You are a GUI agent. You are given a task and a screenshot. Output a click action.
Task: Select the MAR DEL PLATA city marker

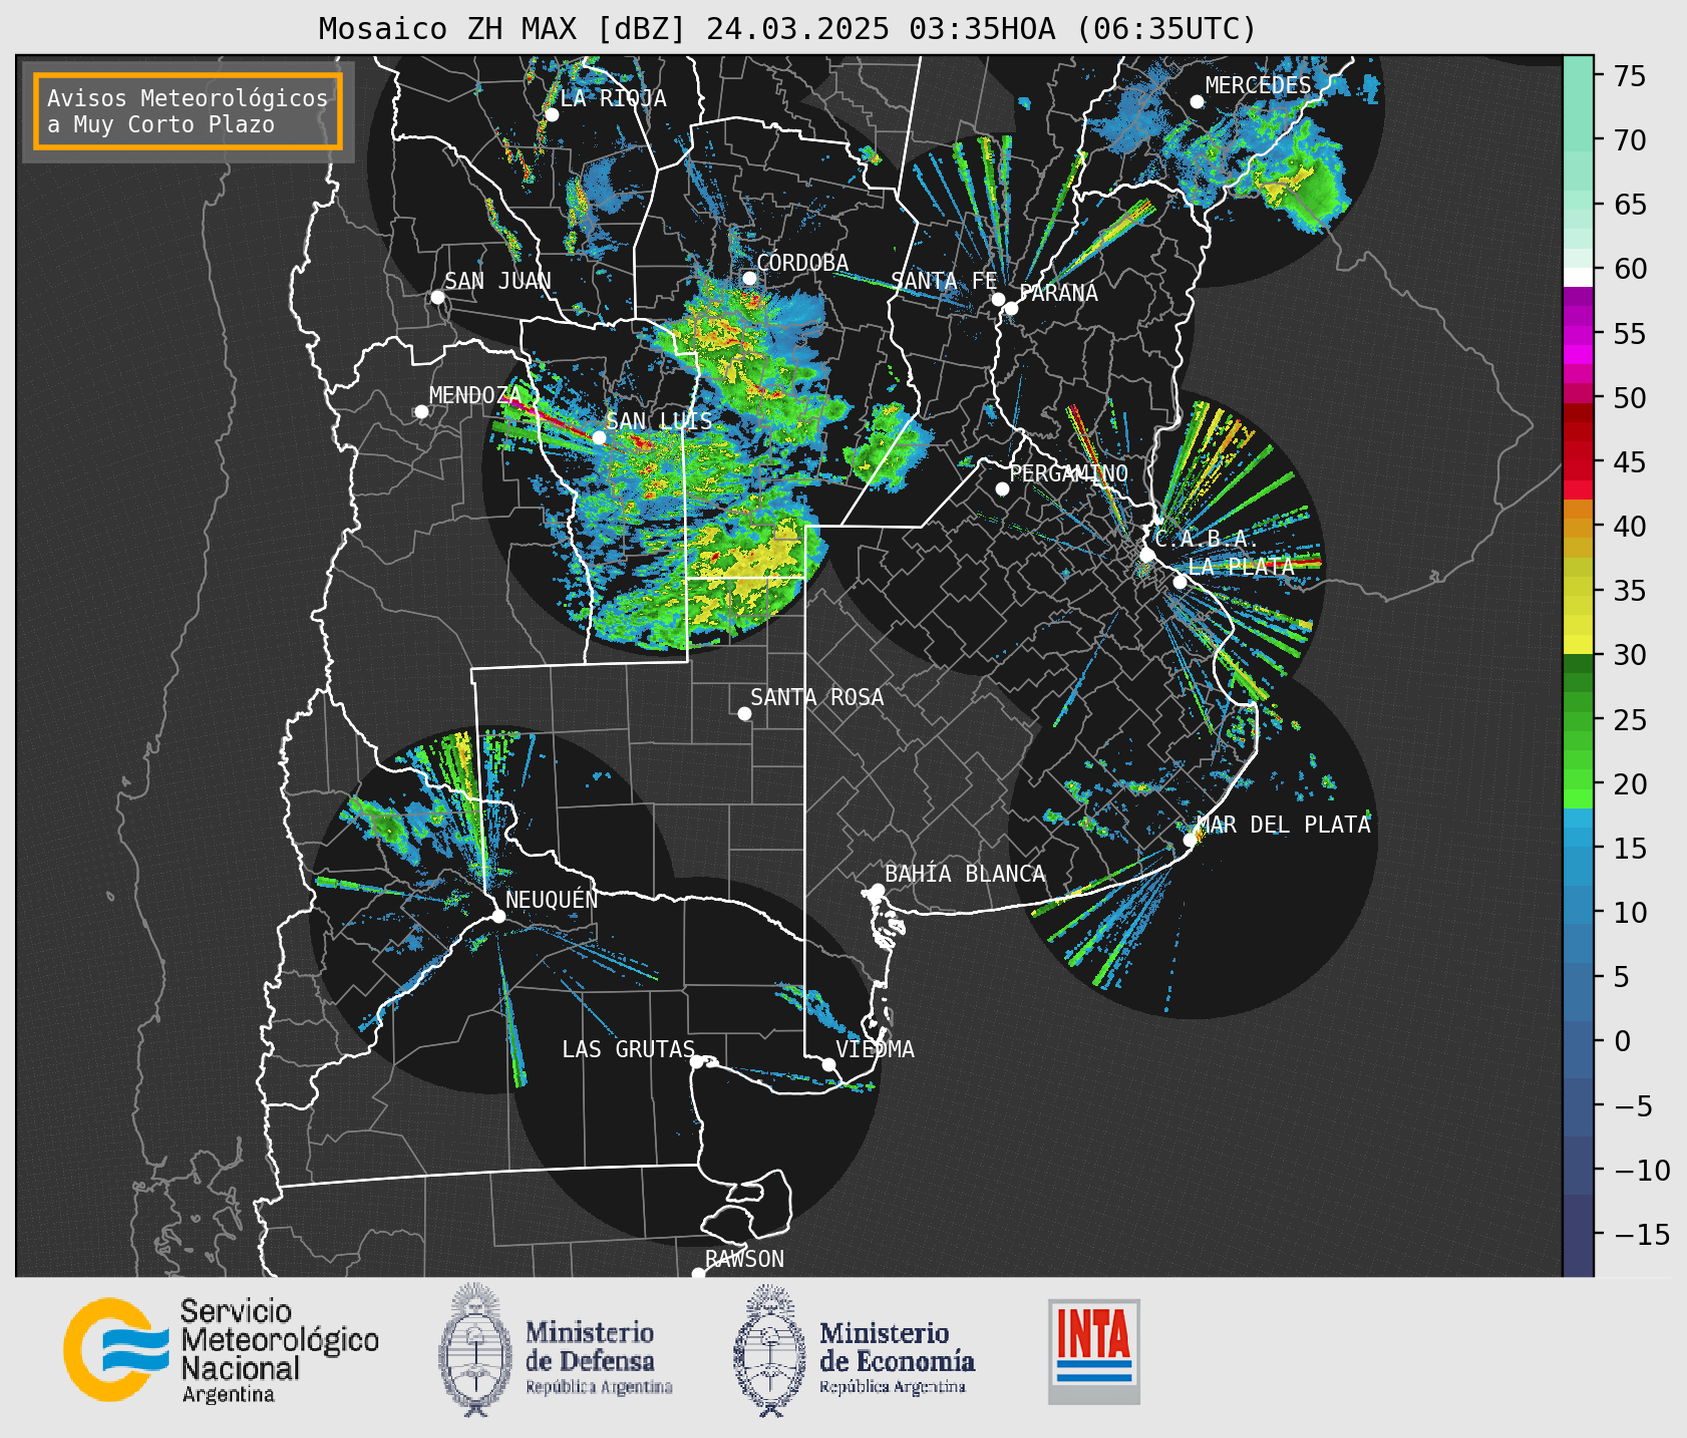1189,840
